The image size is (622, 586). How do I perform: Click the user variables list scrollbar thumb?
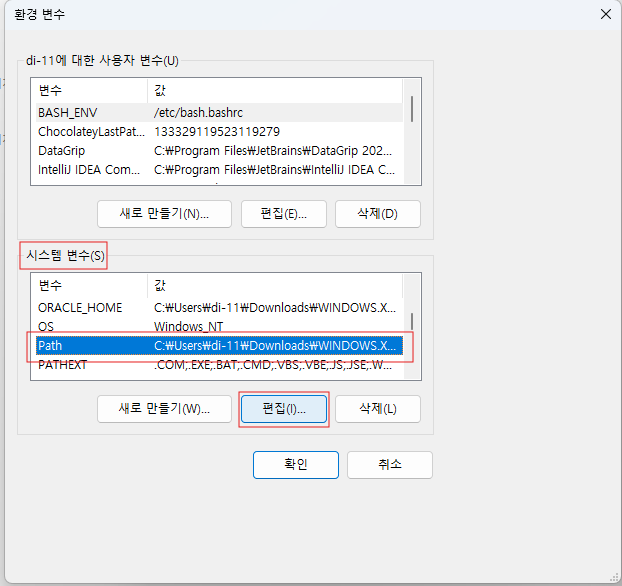[x=412, y=109]
